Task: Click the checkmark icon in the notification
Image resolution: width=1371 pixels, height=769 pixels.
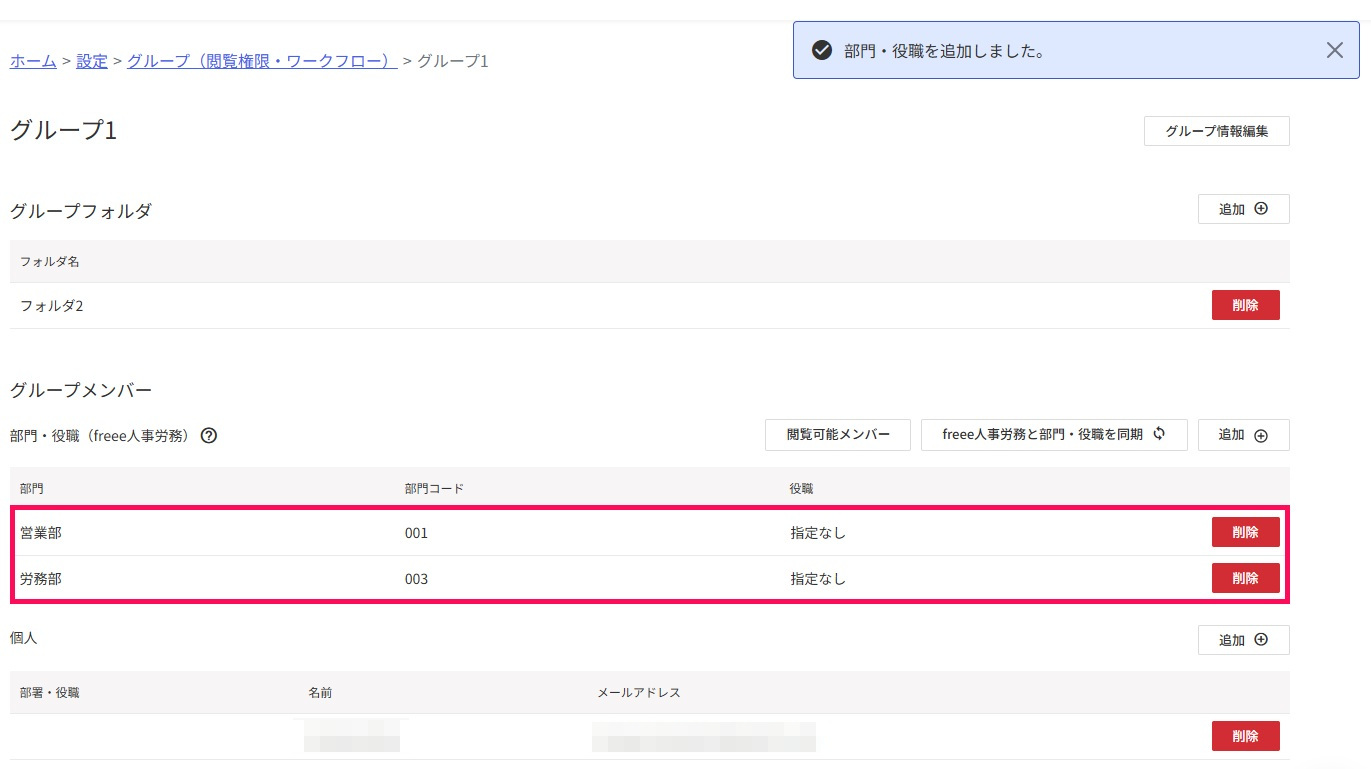Action: point(822,50)
